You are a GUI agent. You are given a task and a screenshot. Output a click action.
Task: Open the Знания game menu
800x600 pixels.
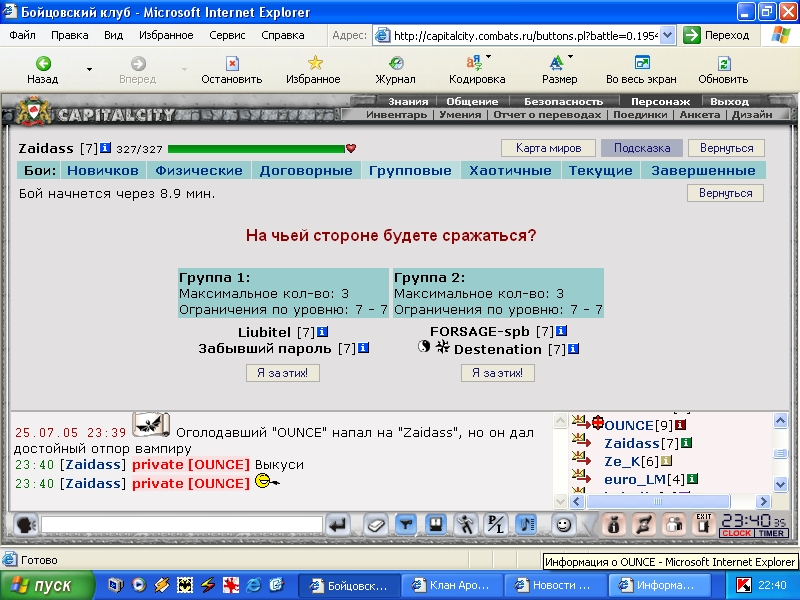[408, 102]
